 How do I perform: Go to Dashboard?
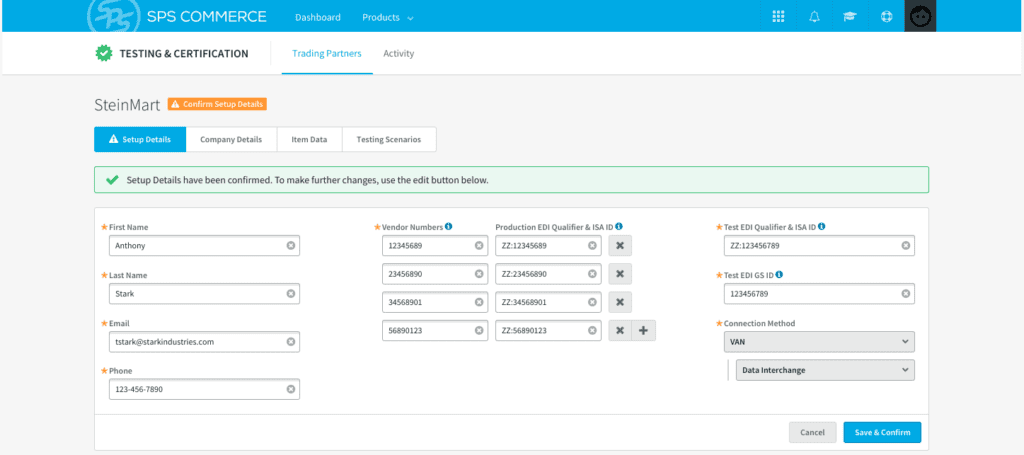coord(318,18)
